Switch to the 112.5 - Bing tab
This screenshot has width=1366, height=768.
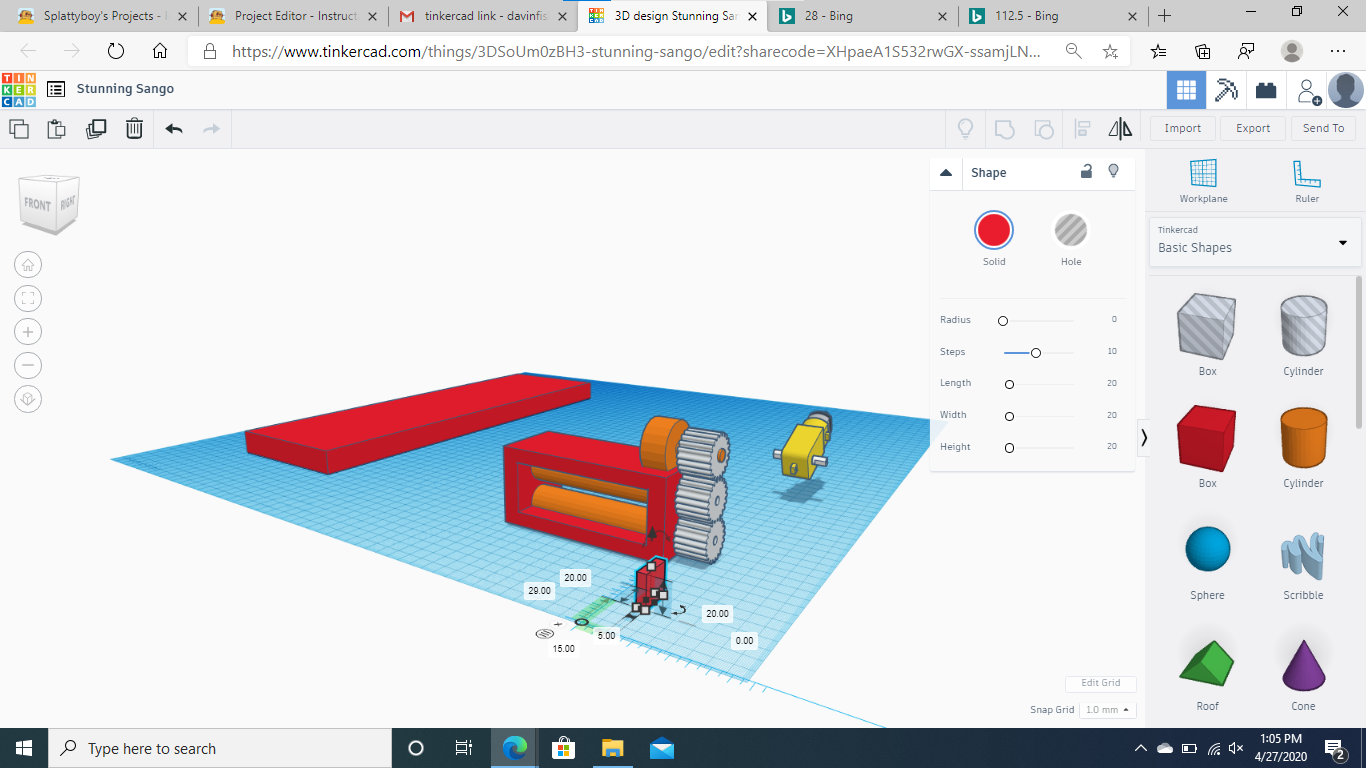1053,16
